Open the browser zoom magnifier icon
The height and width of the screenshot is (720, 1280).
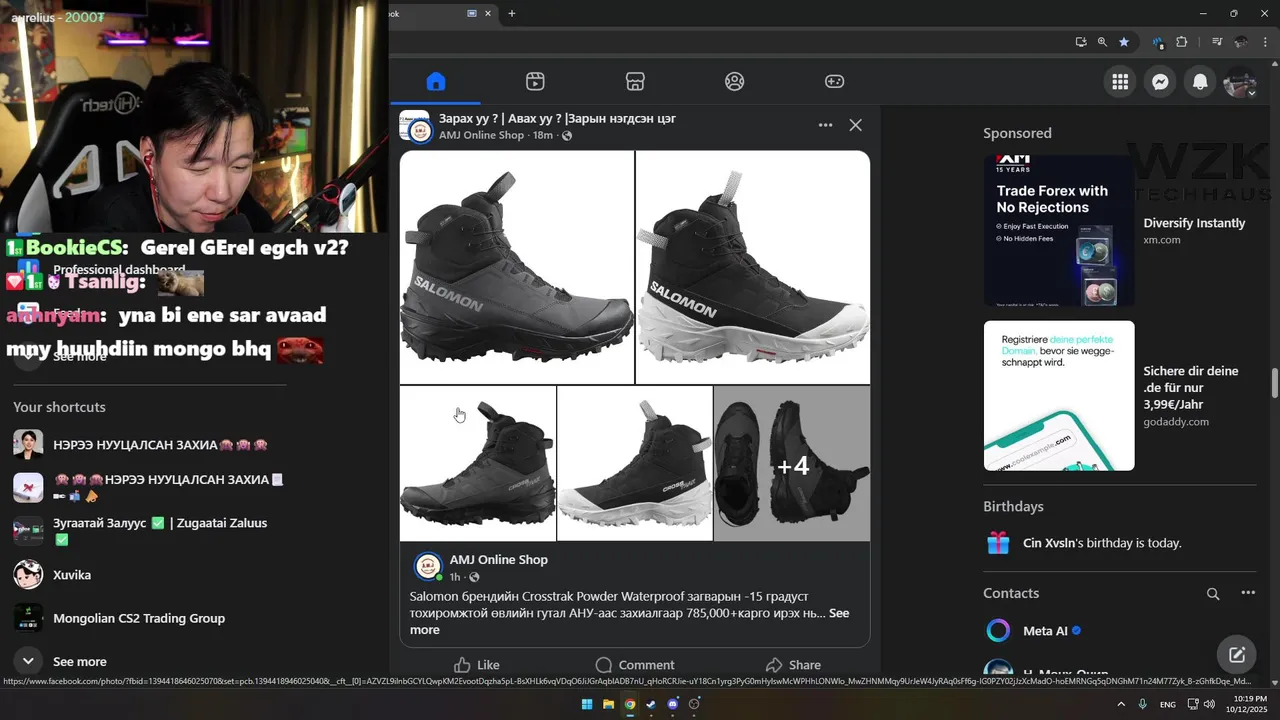1102,42
